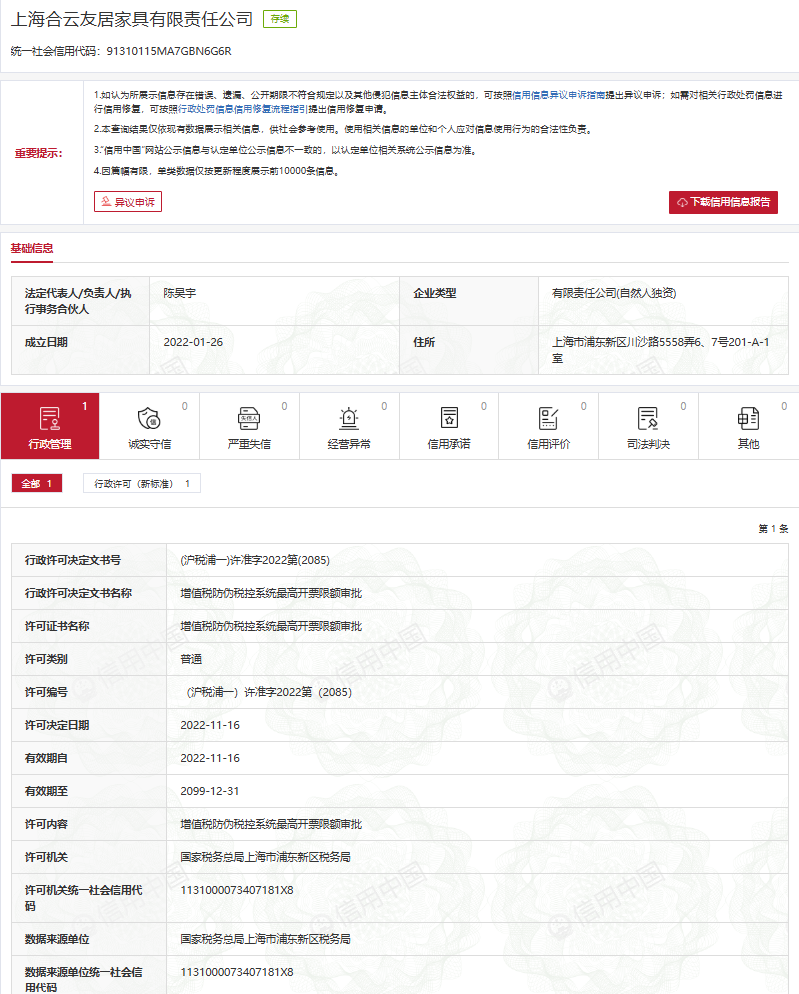The image size is (799, 994).
Task: Select the 基础信息 tab
Action: [32, 249]
